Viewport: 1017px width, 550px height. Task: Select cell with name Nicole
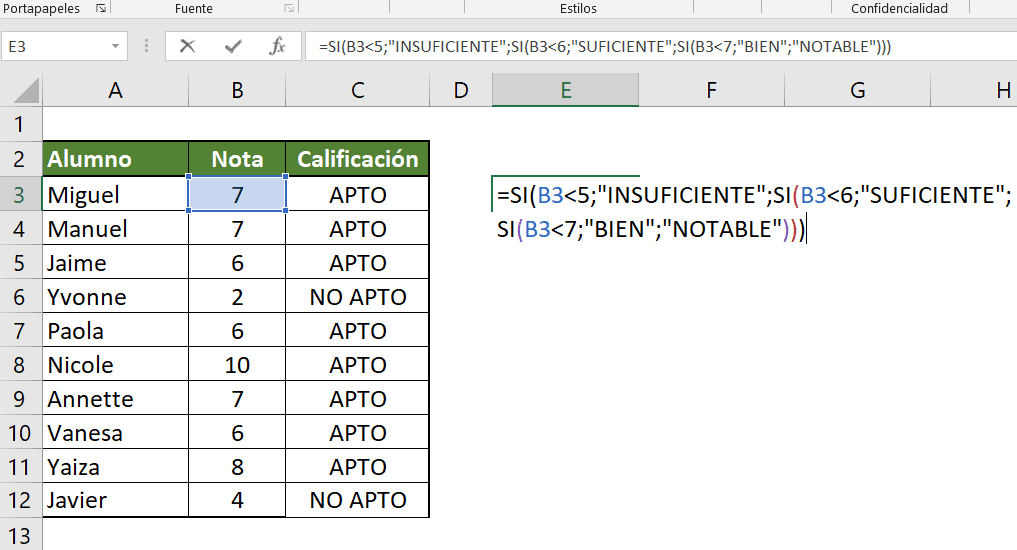tap(115, 365)
